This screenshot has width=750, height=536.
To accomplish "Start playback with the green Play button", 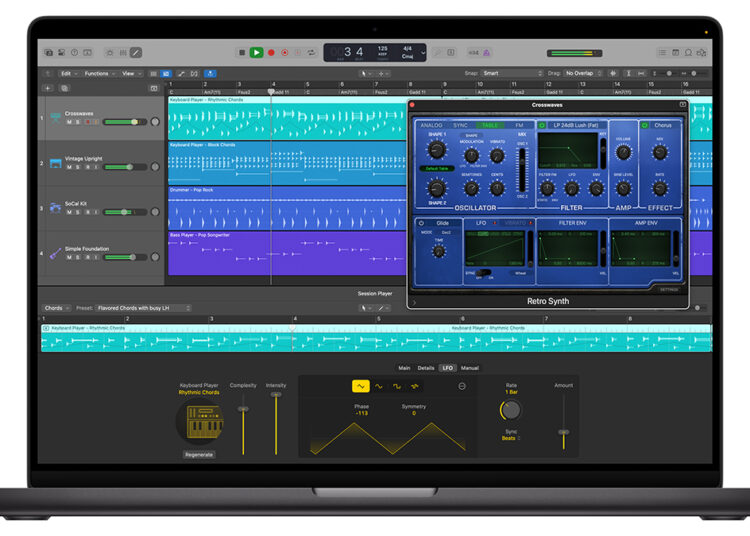I will point(256,53).
